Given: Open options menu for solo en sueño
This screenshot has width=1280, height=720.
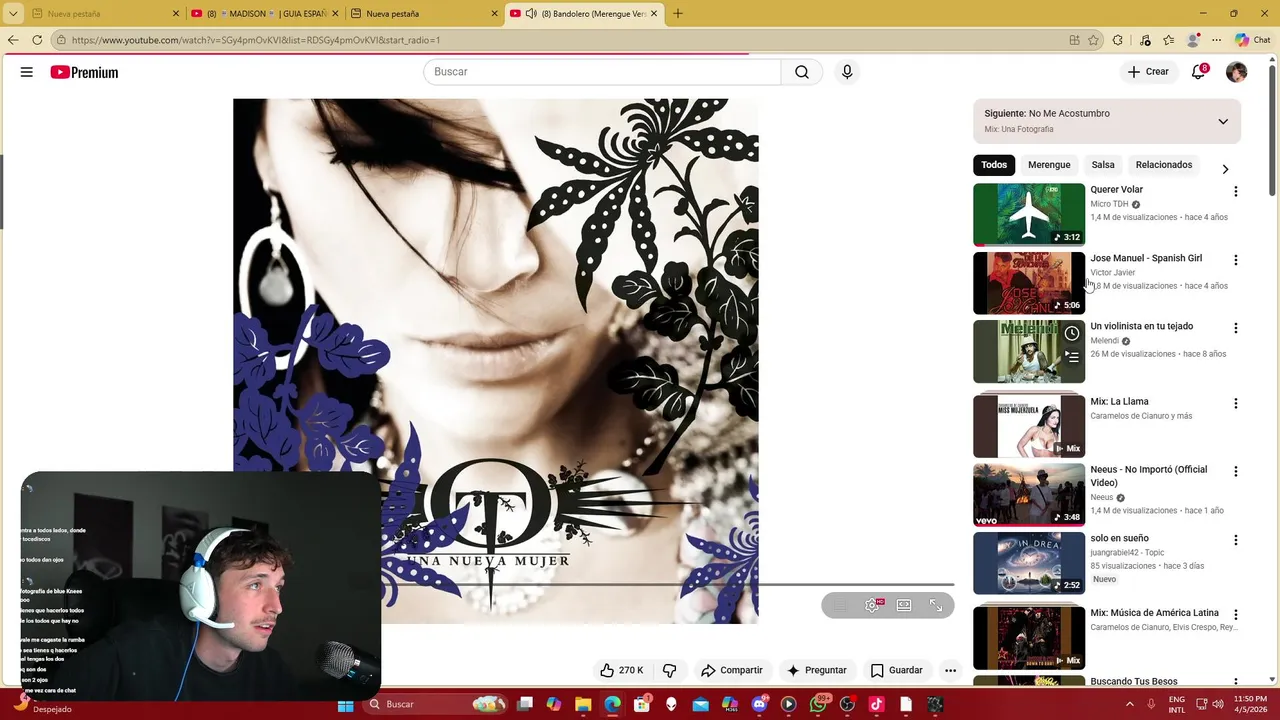Looking at the screenshot, I should (1235, 540).
